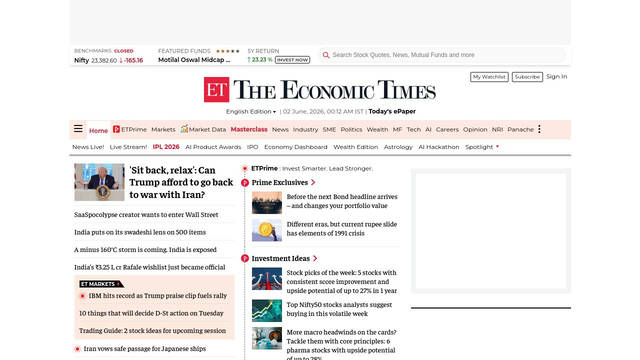The width and height of the screenshot is (640, 360).
Task: Click the Investment Ideas red circle icon
Action: tap(245, 258)
